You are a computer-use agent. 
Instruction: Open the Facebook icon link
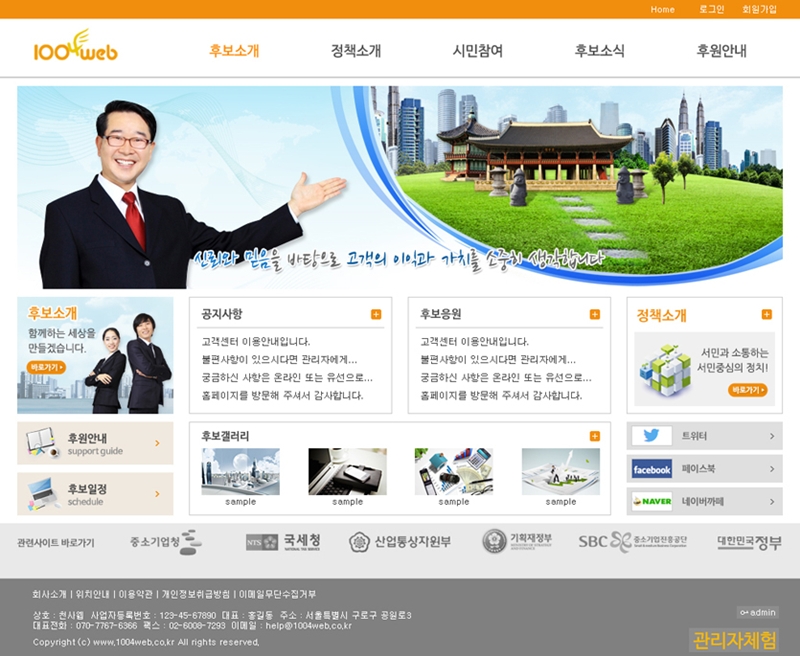click(651, 469)
